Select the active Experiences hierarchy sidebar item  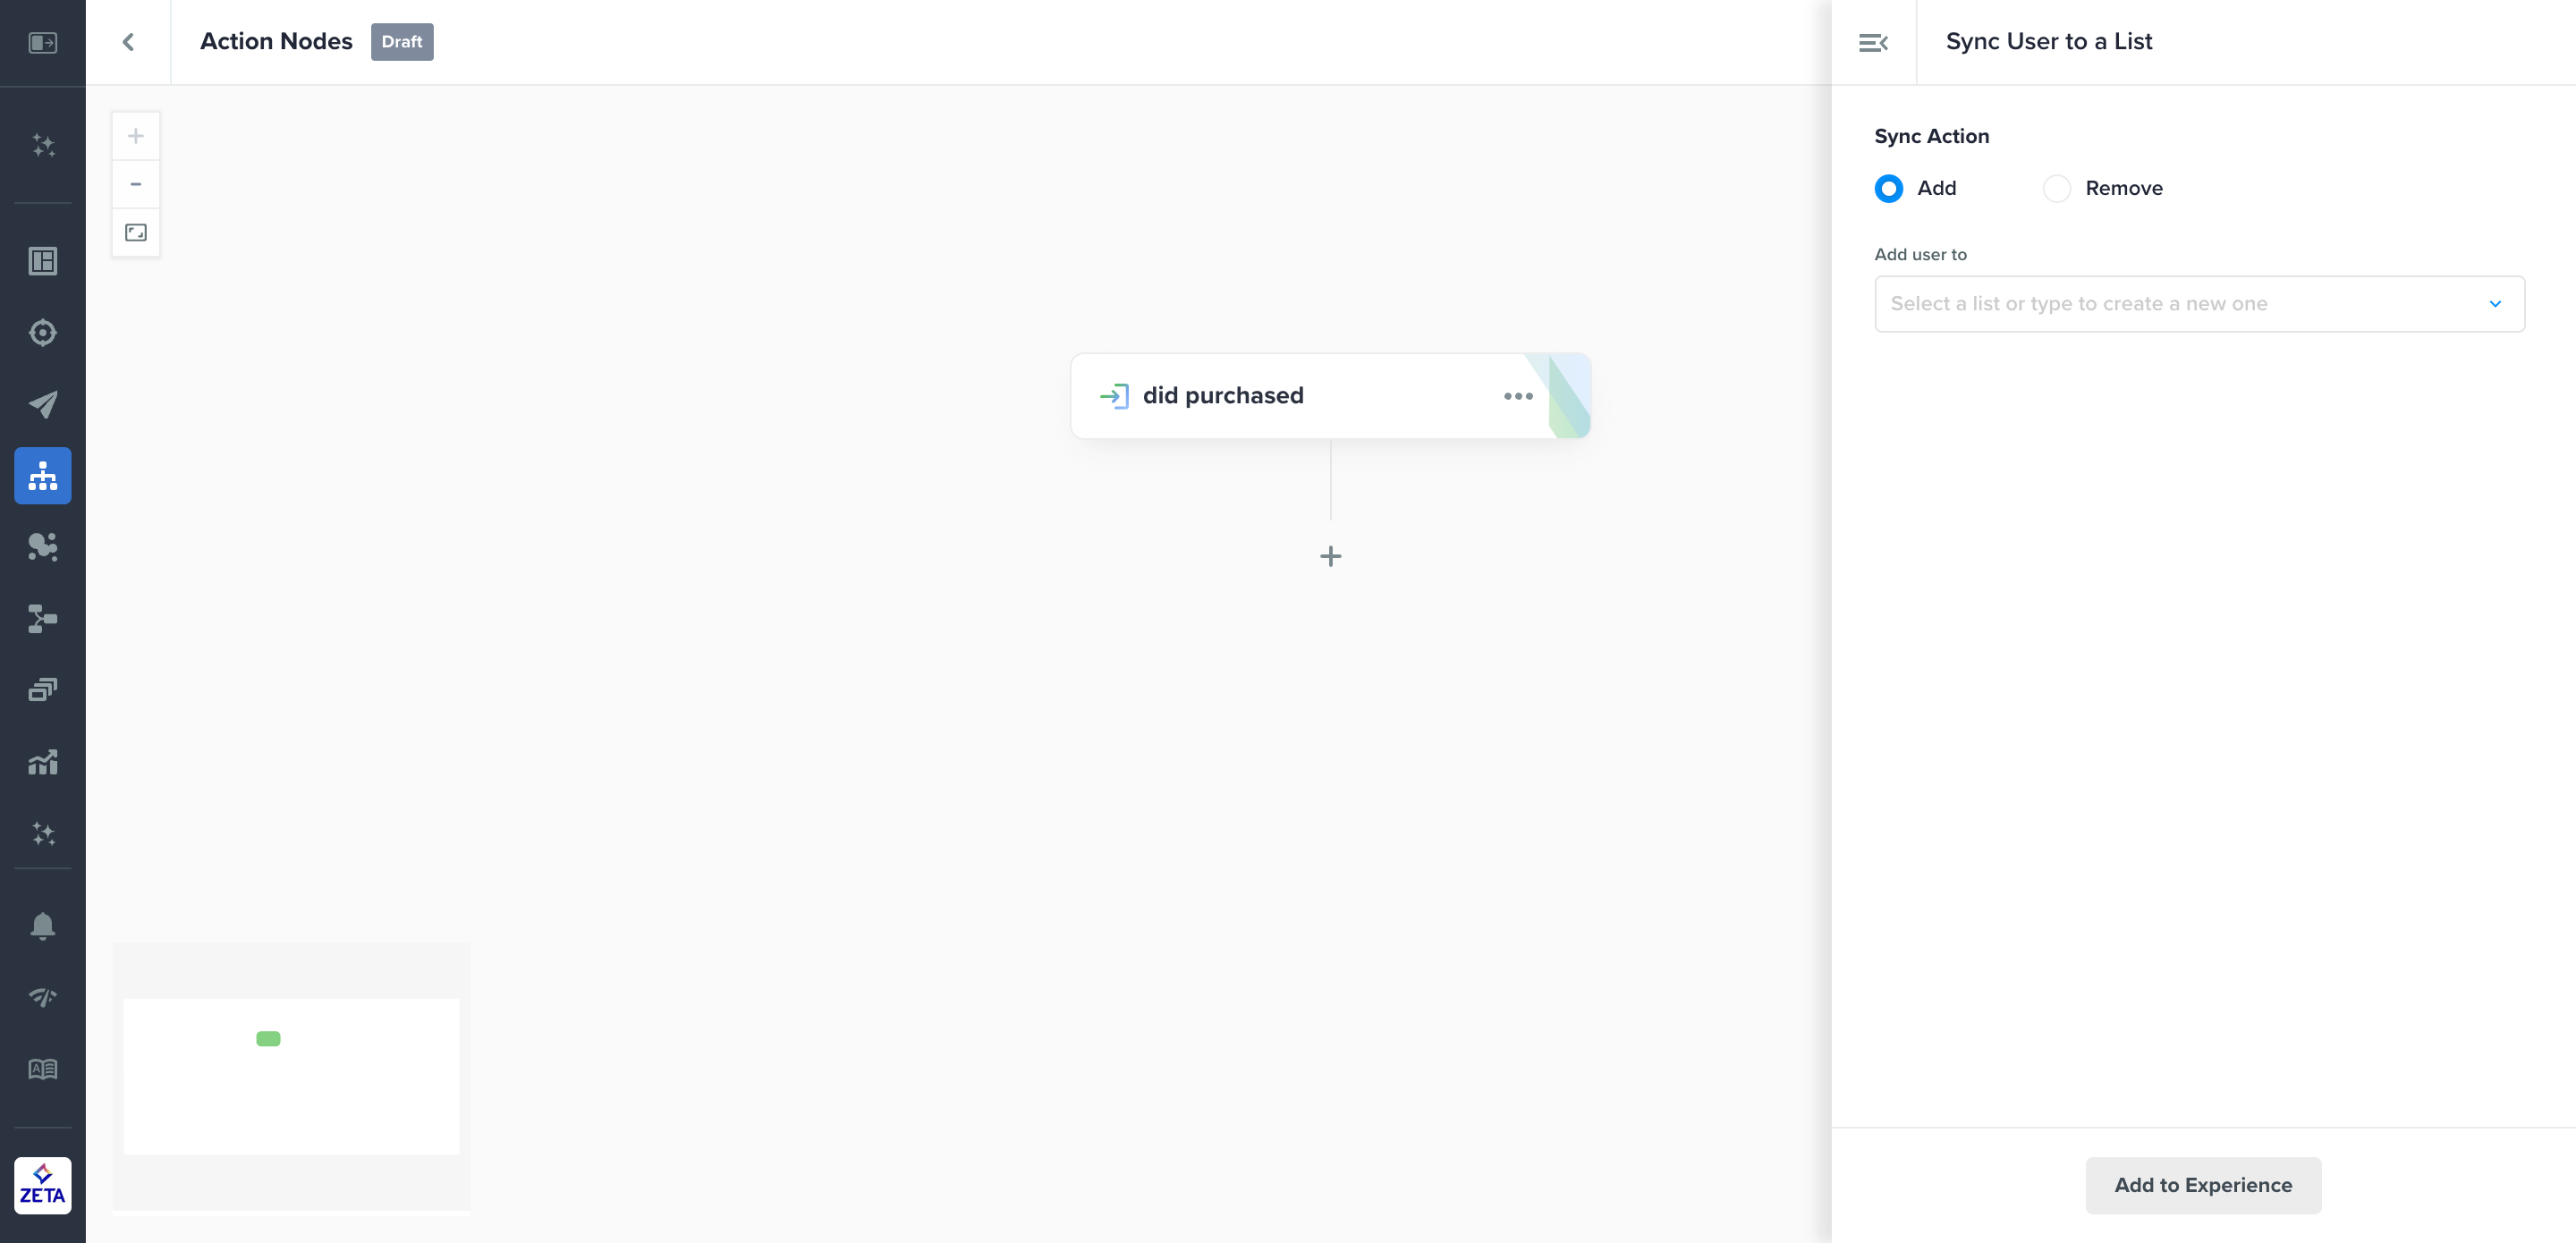coord(42,476)
